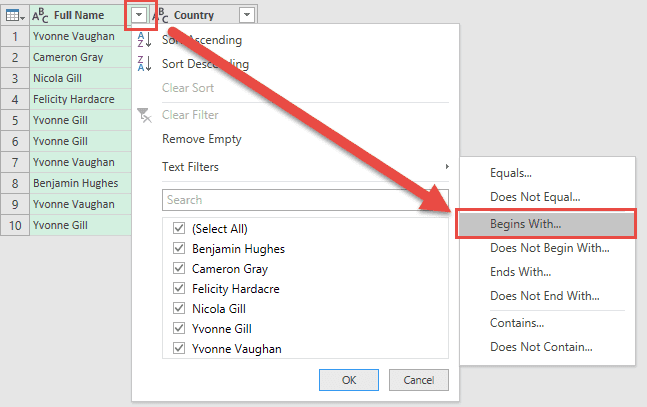Click cell 'Nicola Gill' in row 3
This screenshot has width=647, height=407.
(x=80, y=78)
